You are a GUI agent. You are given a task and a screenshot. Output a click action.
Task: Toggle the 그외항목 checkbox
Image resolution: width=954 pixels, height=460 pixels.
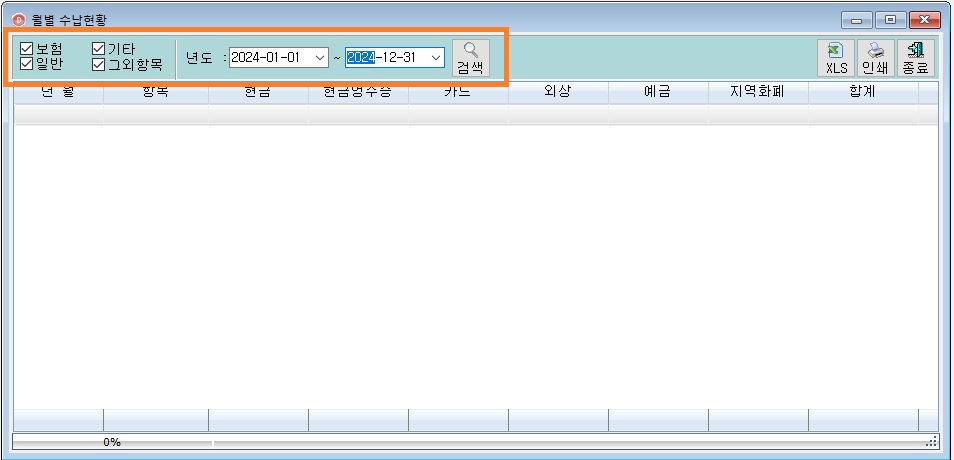pos(99,64)
